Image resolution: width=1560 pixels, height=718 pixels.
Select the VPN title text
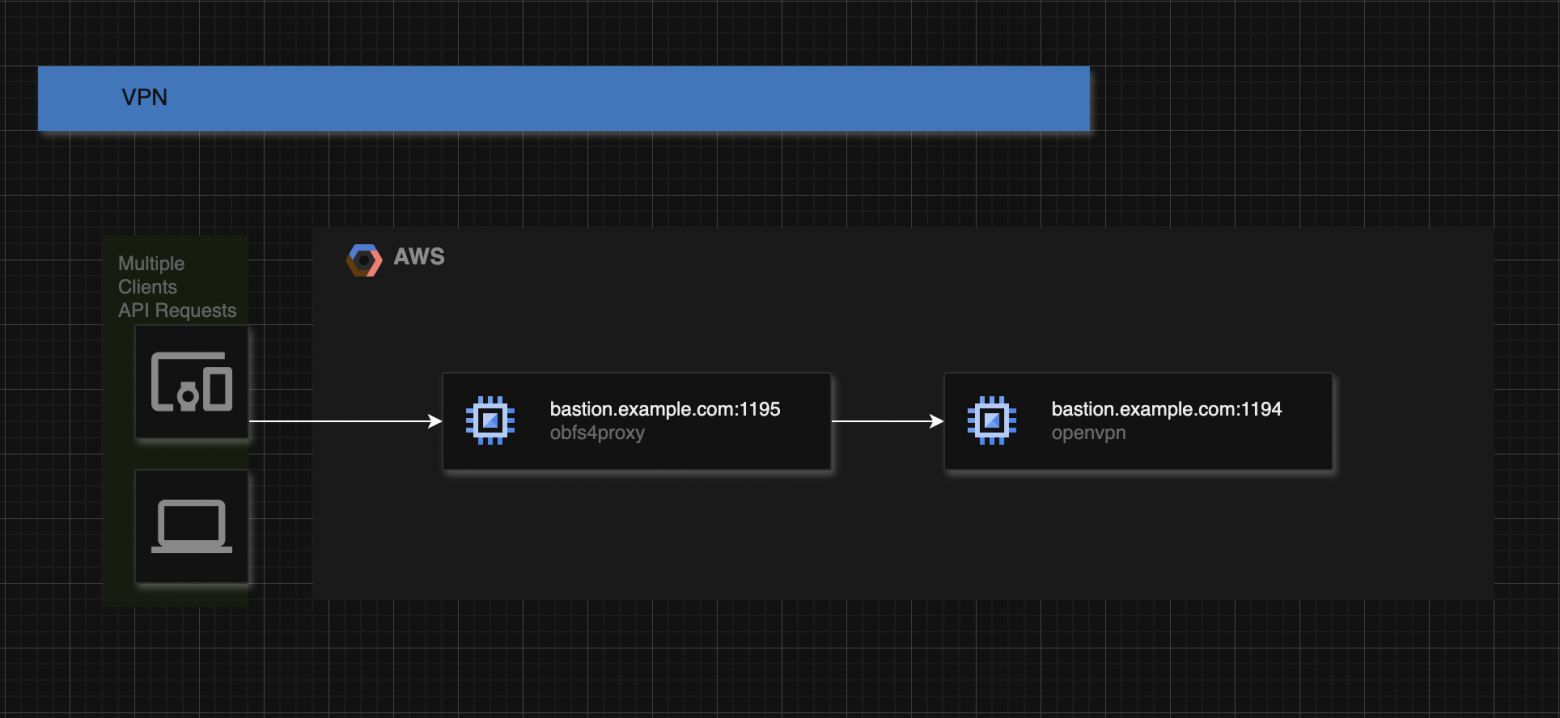coord(144,98)
